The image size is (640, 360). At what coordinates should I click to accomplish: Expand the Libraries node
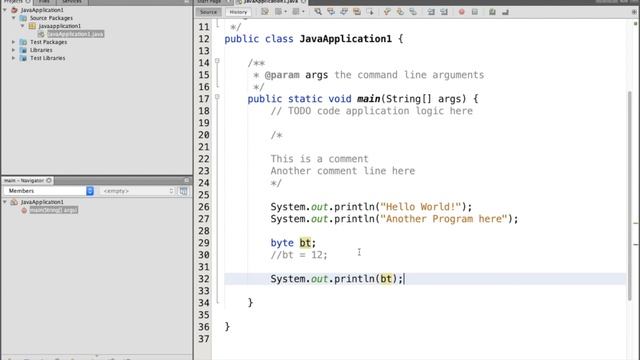(x=13, y=50)
